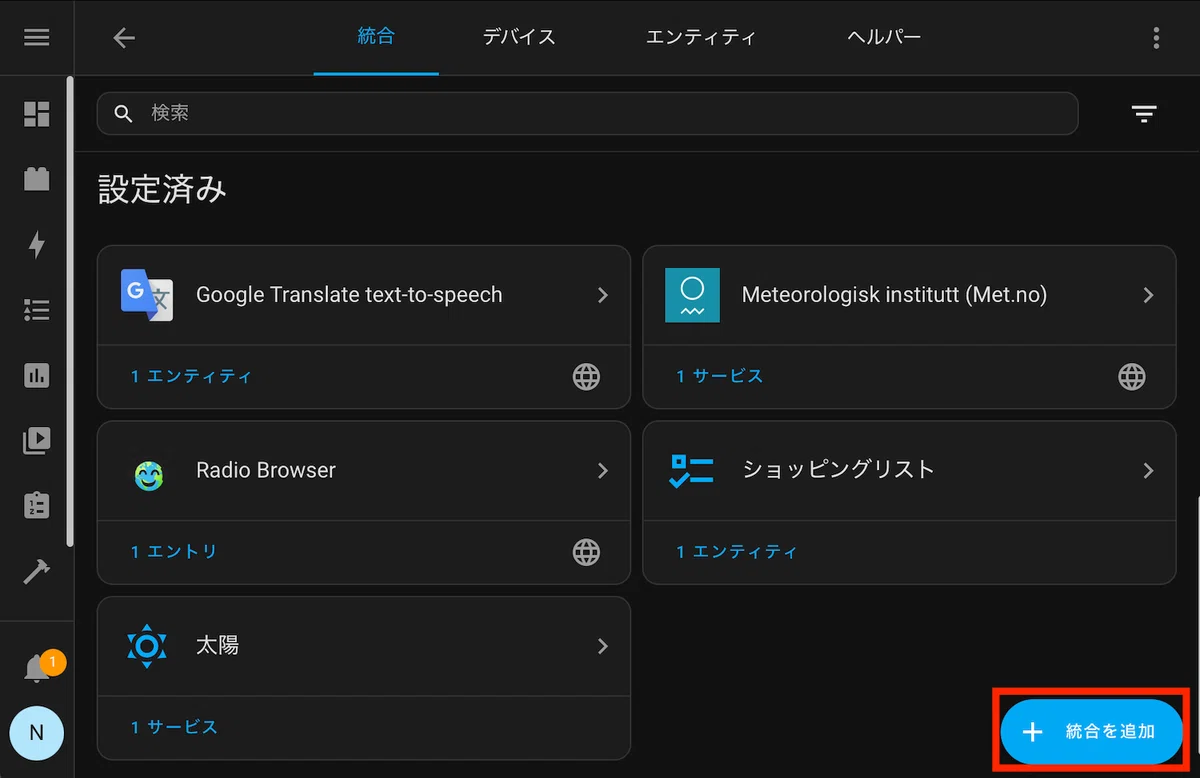Open the To-do clipboard sidebar icon
The height and width of the screenshot is (778, 1200).
37,505
